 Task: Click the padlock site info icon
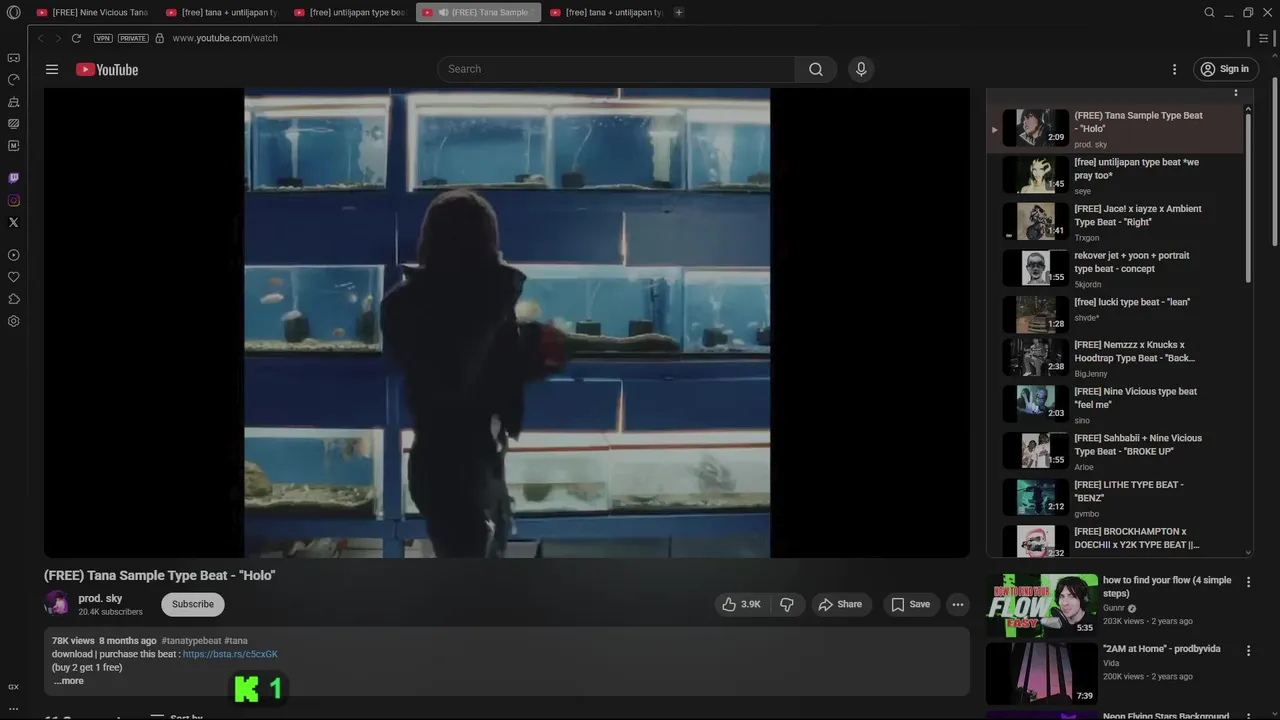point(159,38)
